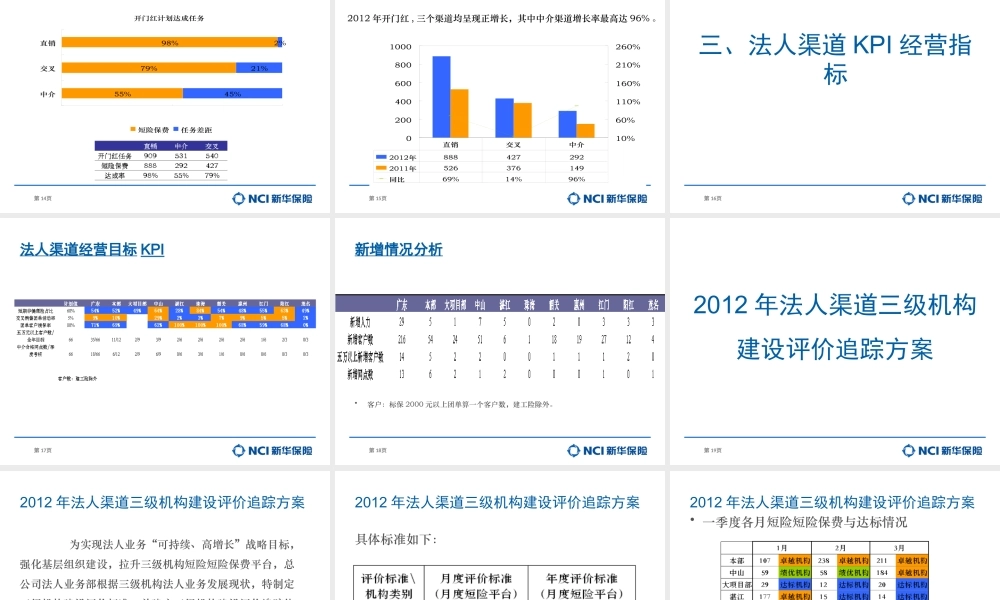Screen dimensions: 1000x600
Task: Click the NCI 新华保险 logo on the 新增情况分析 slide
Action: pyautogui.click(x=607, y=450)
